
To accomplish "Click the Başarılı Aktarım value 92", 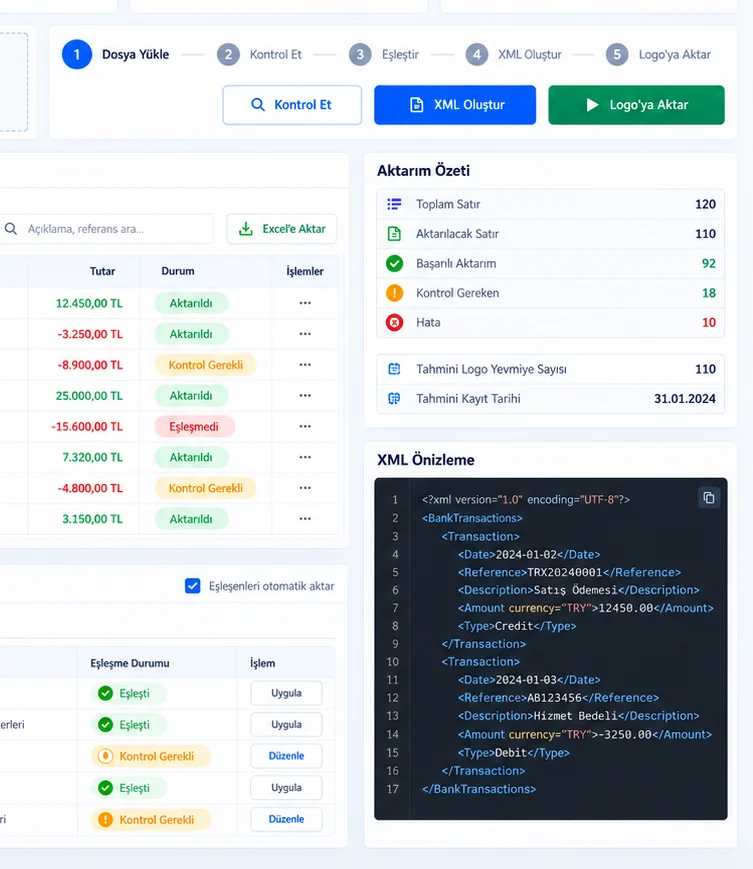I will [709, 263].
